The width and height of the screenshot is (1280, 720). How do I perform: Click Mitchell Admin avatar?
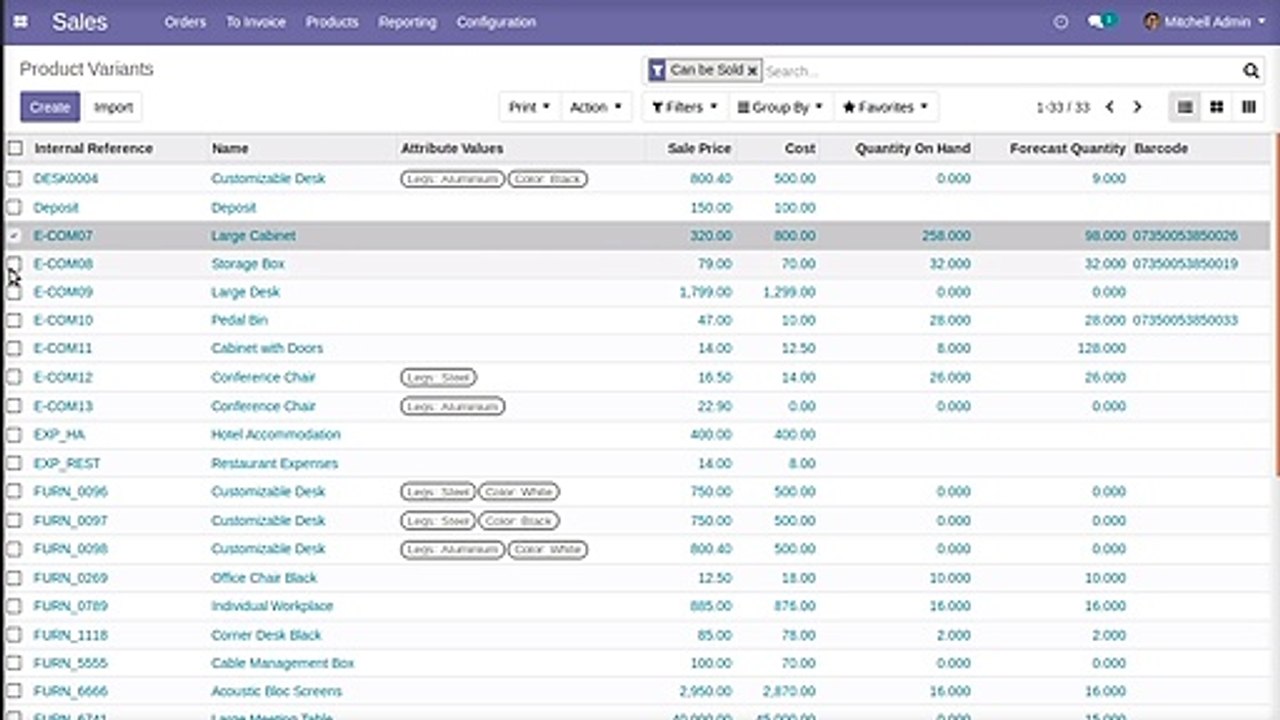coord(1151,21)
